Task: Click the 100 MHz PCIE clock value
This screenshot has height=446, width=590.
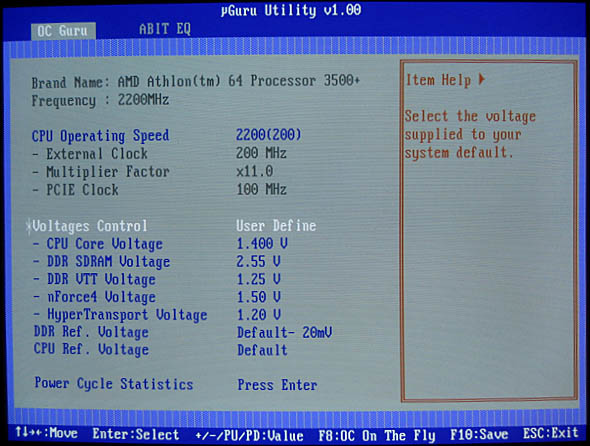Action: point(262,189)
